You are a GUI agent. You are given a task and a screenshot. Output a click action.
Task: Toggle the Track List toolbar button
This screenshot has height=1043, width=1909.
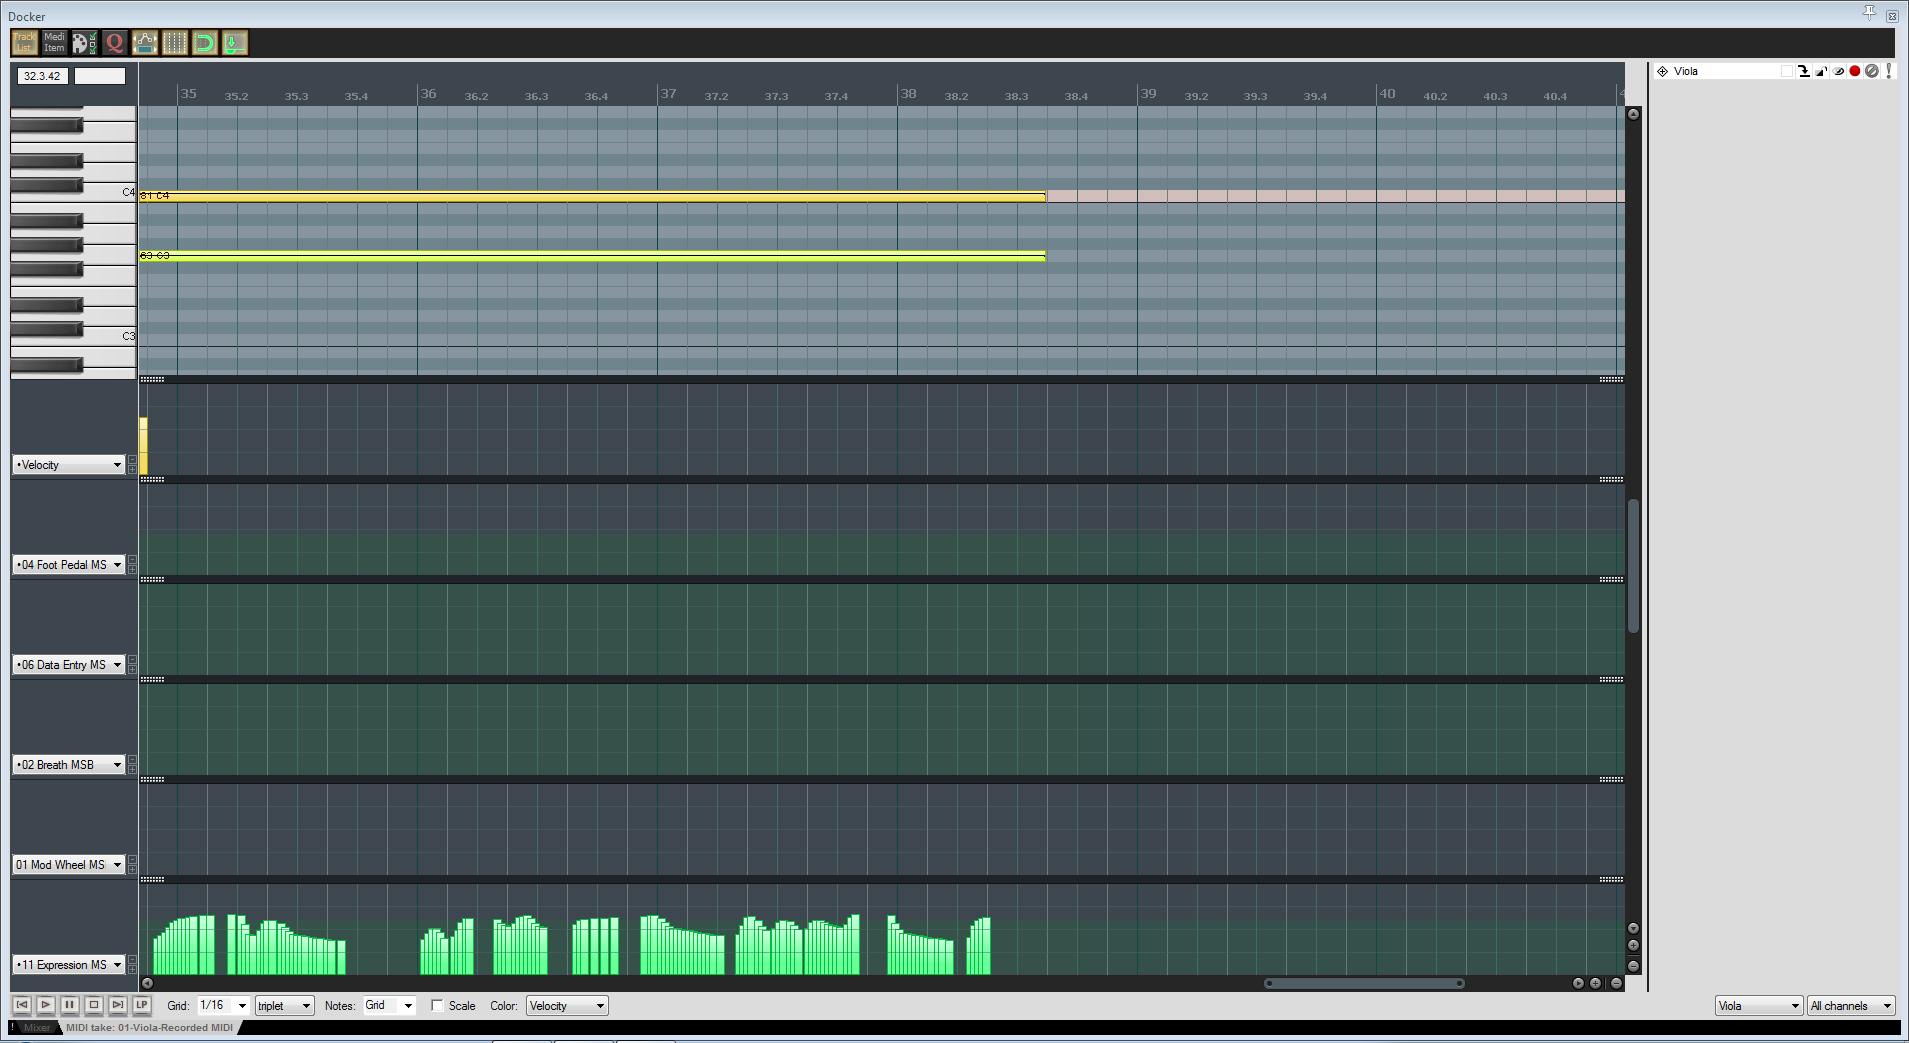[x=24, y=42]
